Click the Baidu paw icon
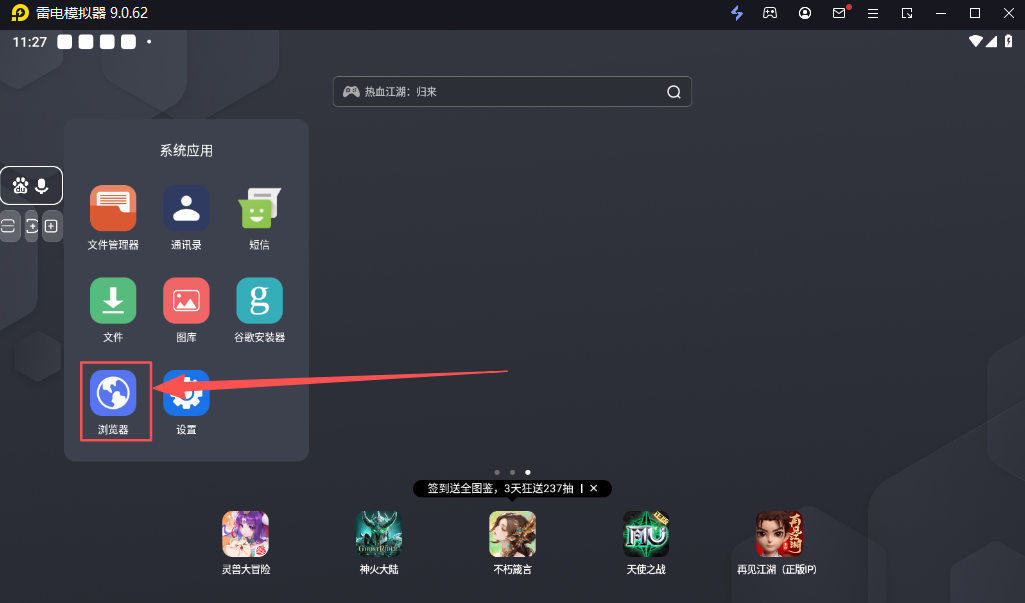The width and height of the screenshot is (1025, 603). (x=21, y=186)
